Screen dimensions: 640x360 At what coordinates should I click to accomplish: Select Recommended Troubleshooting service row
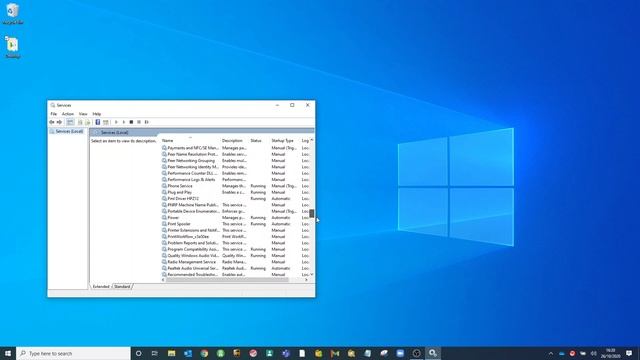pyautogui.click(x=236, y=274)
